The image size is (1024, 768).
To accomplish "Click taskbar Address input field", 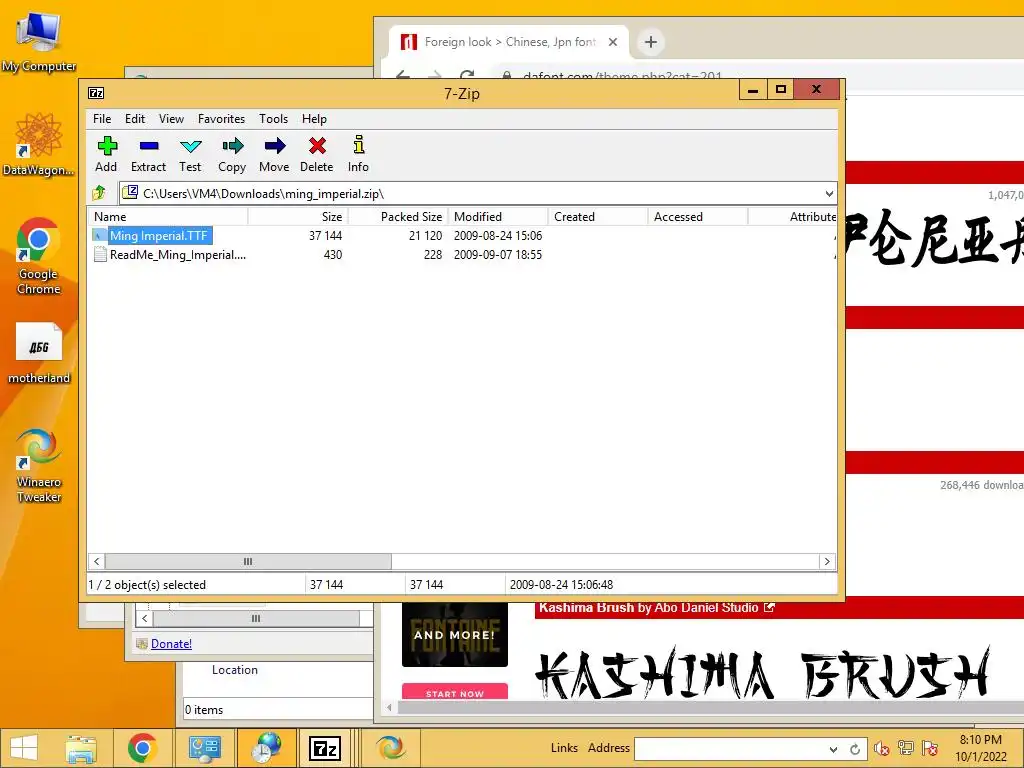I will [729, 748].
